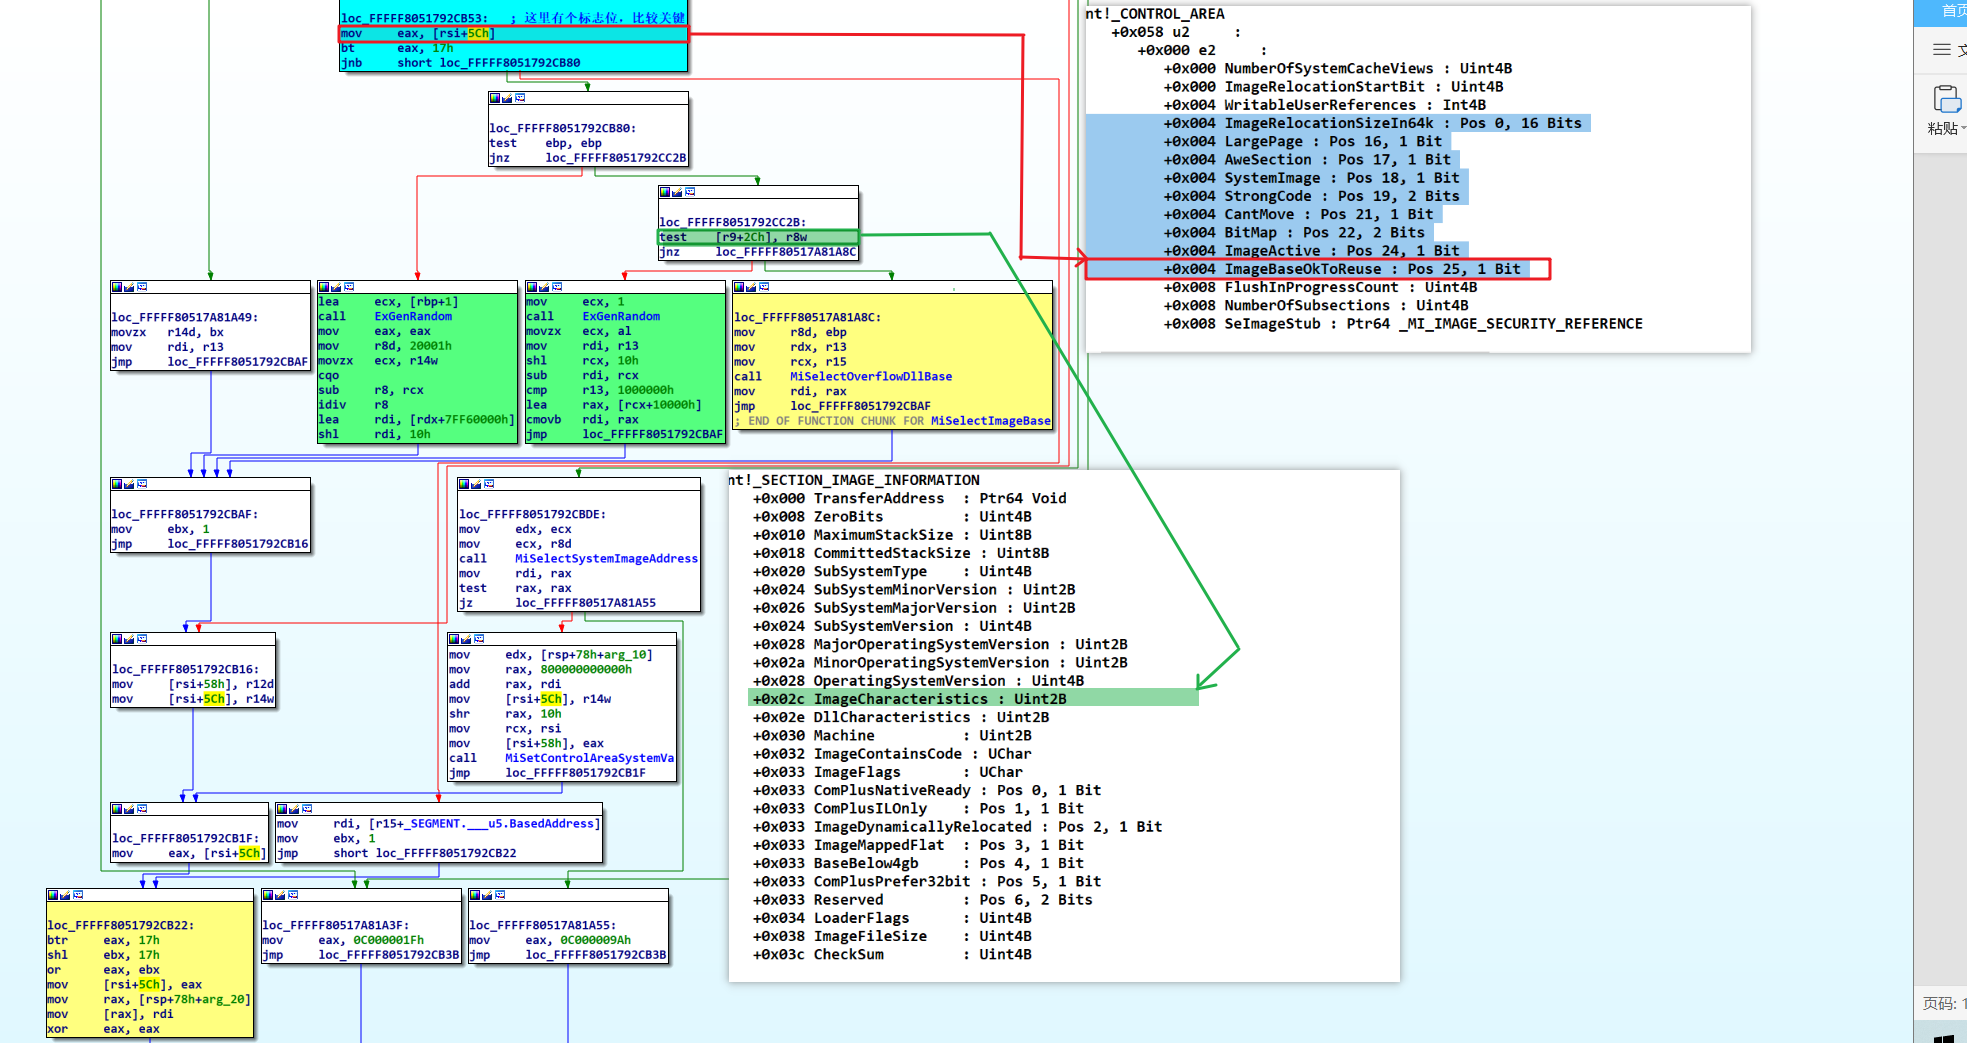The image size is (1967, 1043).
Task: Click the color icon on loc_FFFFF80517A81A3F block
Action: pos(267,895)
